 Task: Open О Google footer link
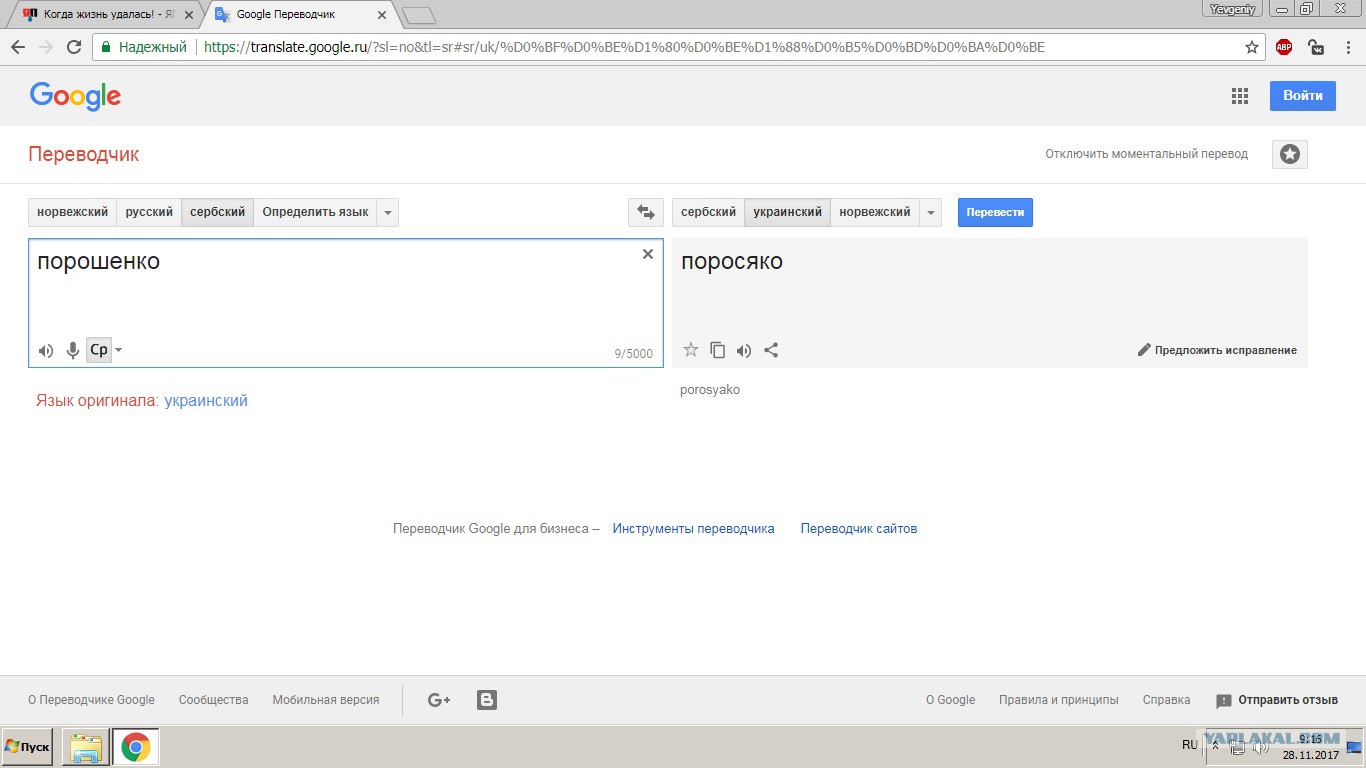950,700
